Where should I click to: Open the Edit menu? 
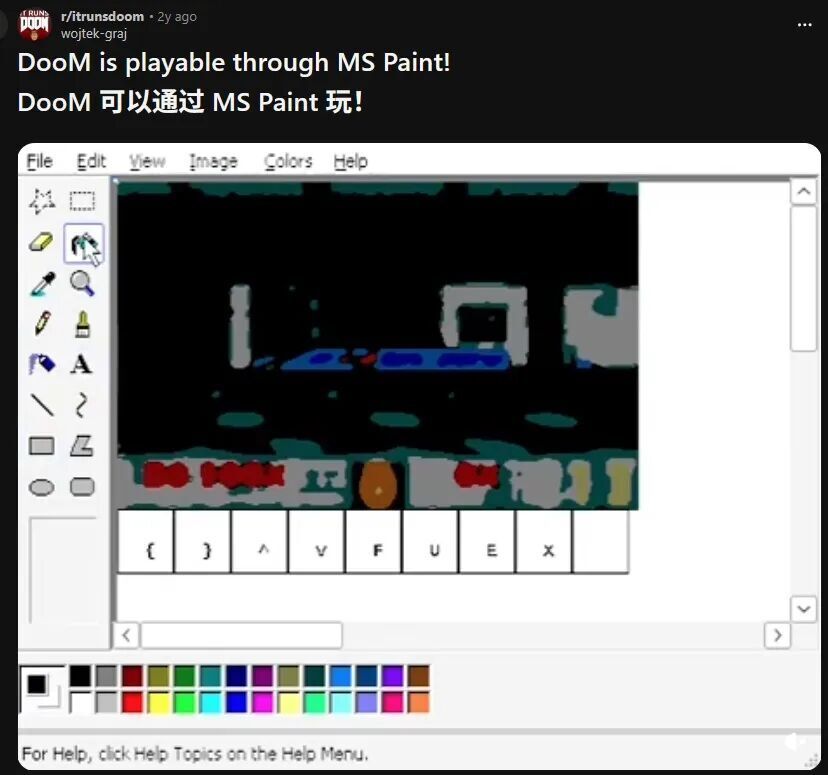pos(91,161)
